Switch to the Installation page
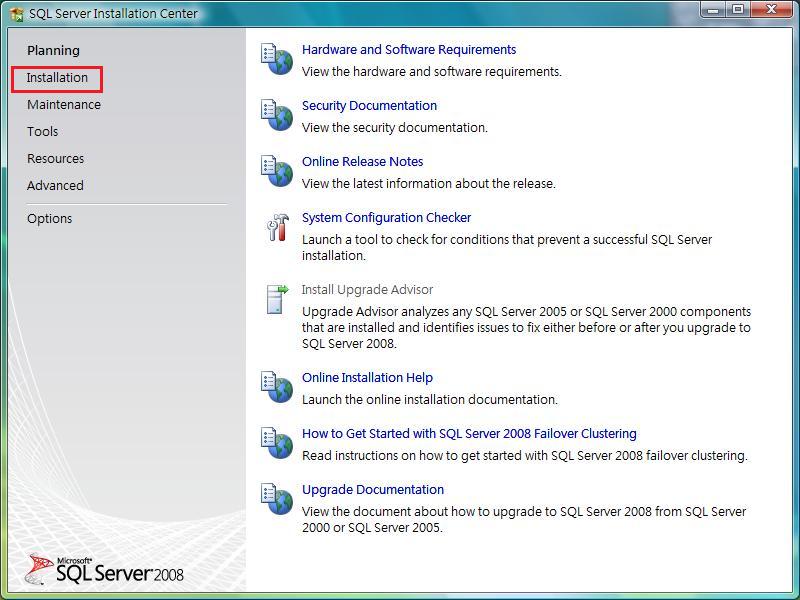 [57, 78]
